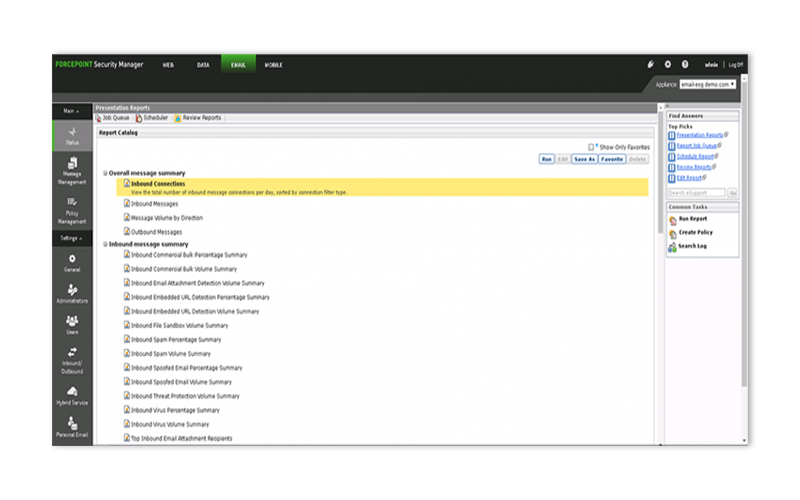Click Message Volume by Direction report icon
Image resolution: width=800 pixels, height=500 pixels.
(x=127, y=217)
